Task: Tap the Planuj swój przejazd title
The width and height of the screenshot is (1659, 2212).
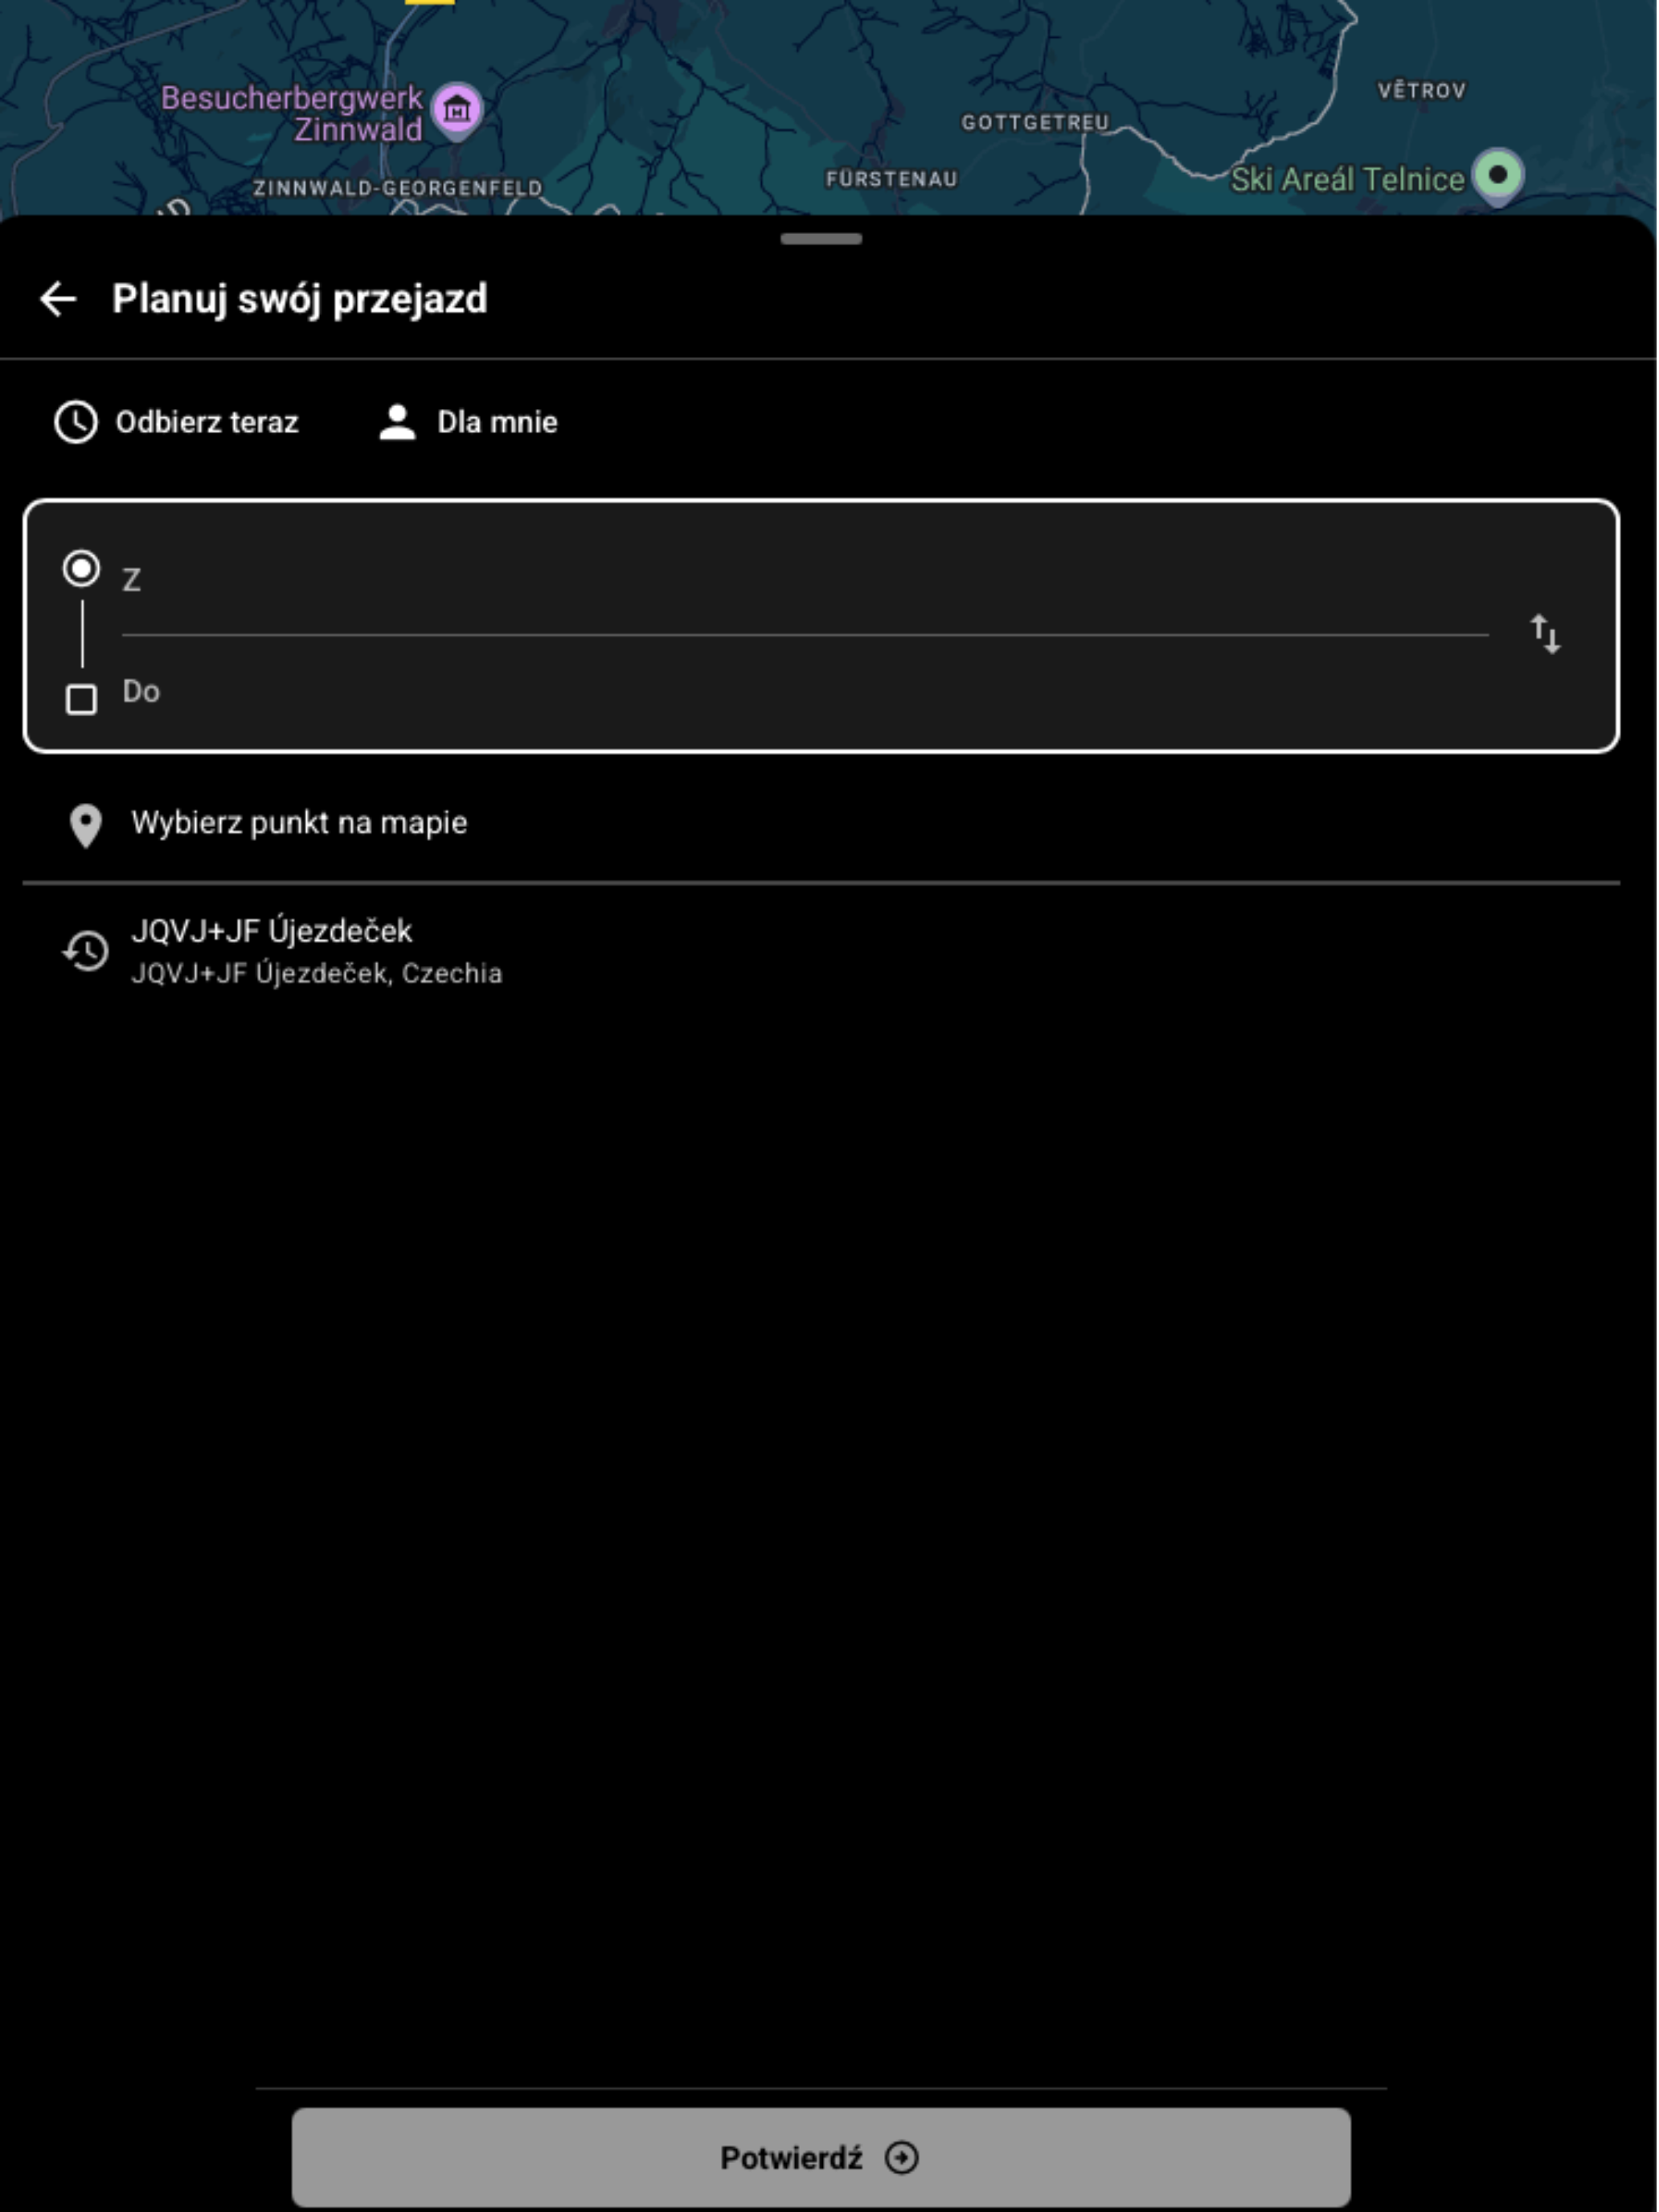Action: (x=300, y=299)
